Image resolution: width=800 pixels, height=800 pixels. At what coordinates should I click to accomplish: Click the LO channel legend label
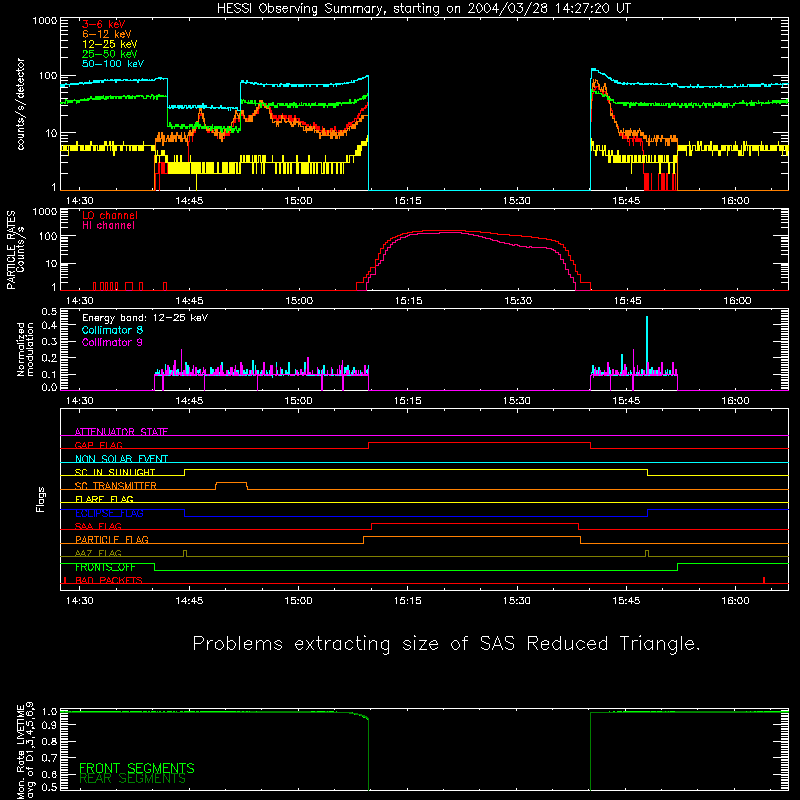tap(110, 215)
